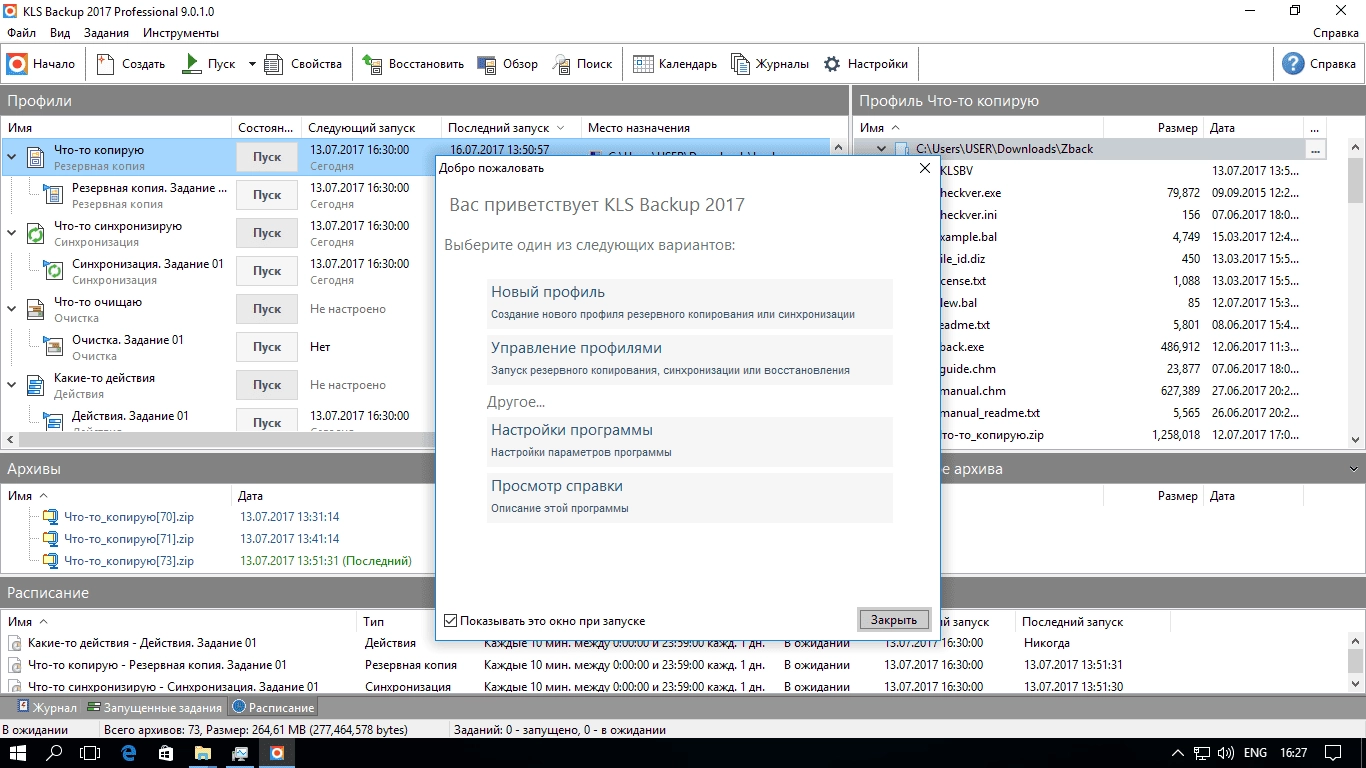Click Создать to create a new profile
Viewport: 1366px width, 768px height.
coord(131,64)
